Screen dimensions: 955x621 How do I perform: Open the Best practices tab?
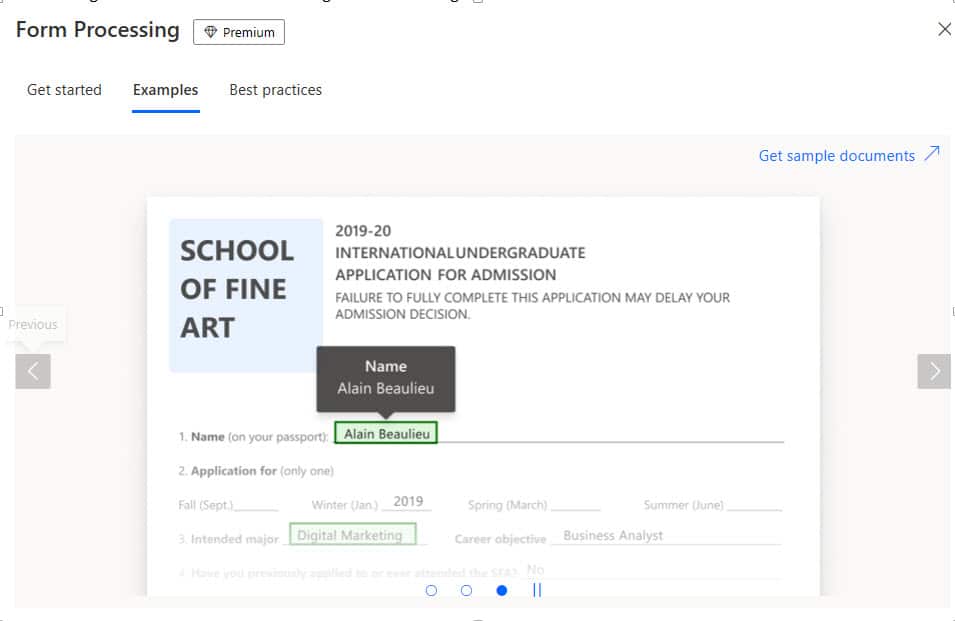click(275, 90)
